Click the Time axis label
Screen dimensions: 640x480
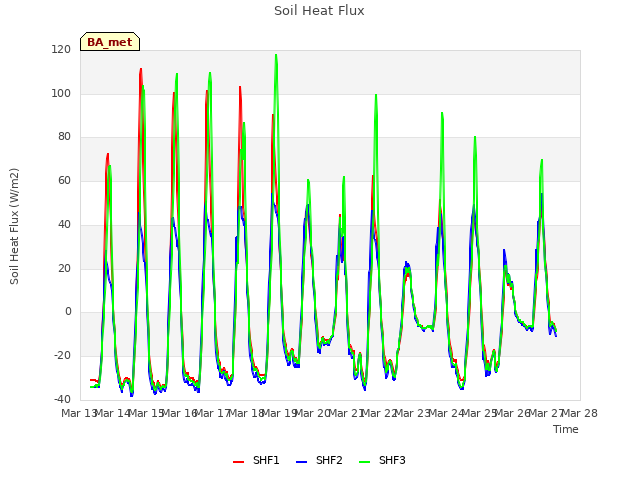coord(566,429)
